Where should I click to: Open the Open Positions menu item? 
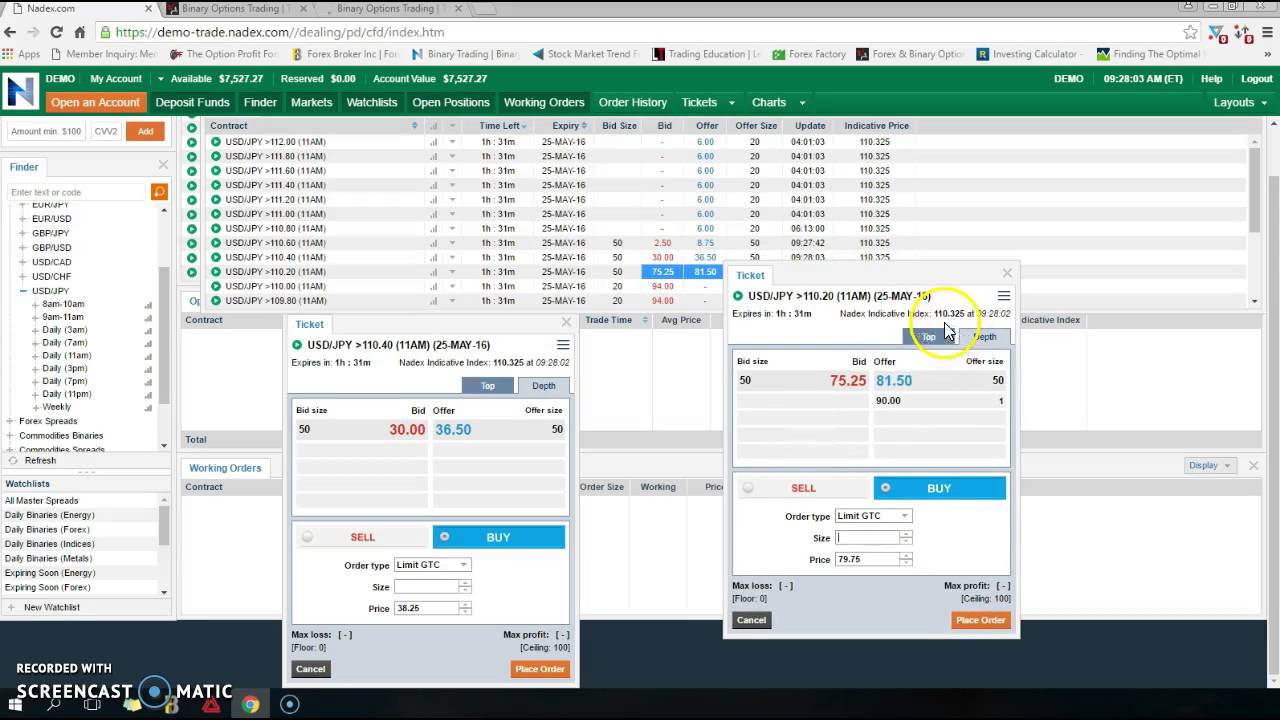click(x=451, y=102)
